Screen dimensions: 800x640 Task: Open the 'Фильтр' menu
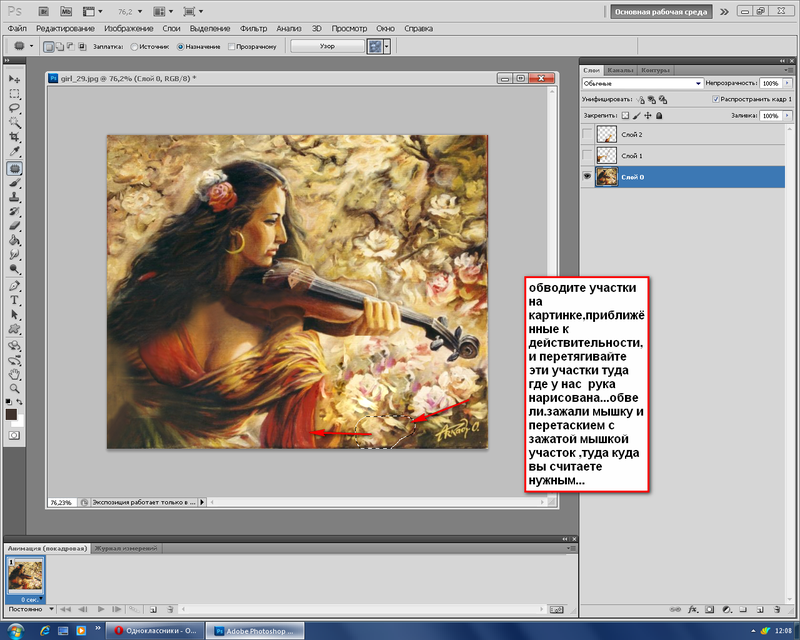254,29
